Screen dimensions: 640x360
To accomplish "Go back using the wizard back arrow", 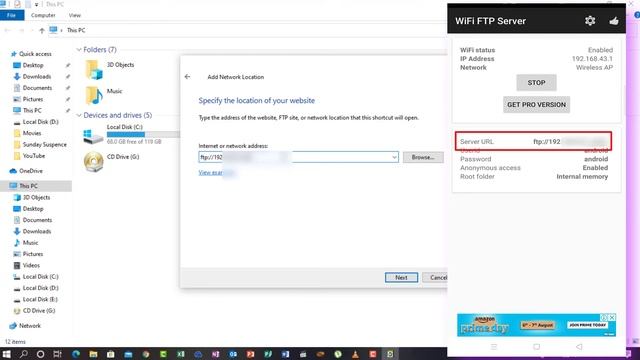I will [187, 77].
